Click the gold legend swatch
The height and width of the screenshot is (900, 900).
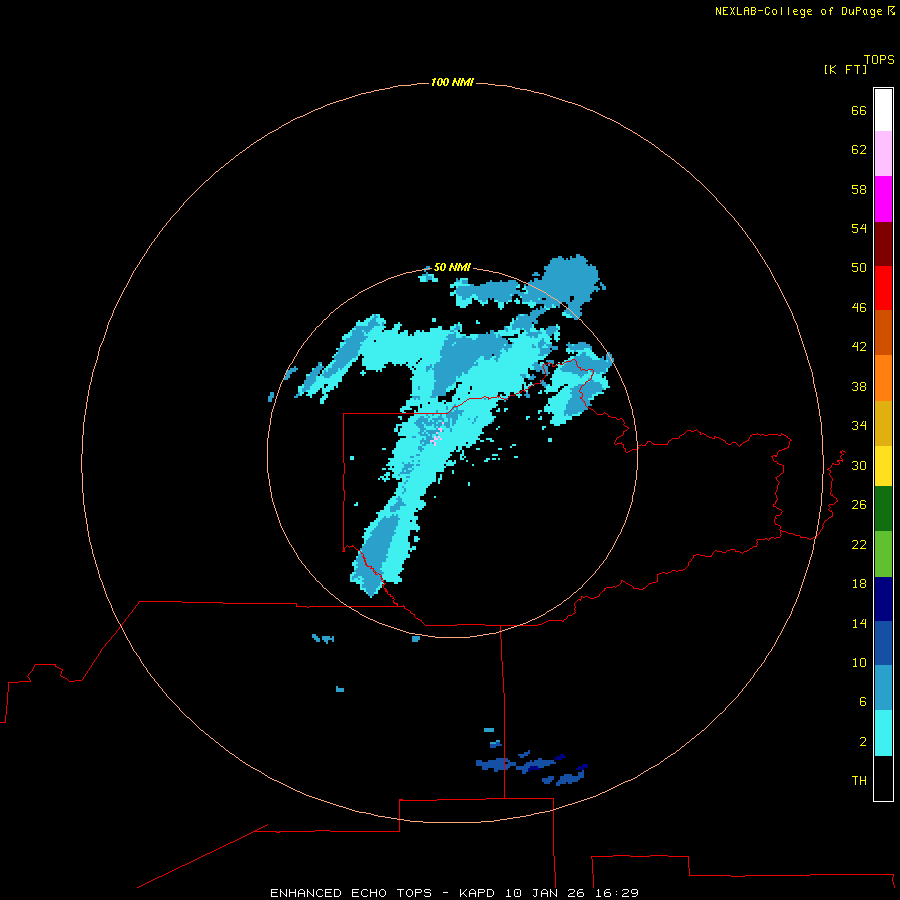point(883,424)
